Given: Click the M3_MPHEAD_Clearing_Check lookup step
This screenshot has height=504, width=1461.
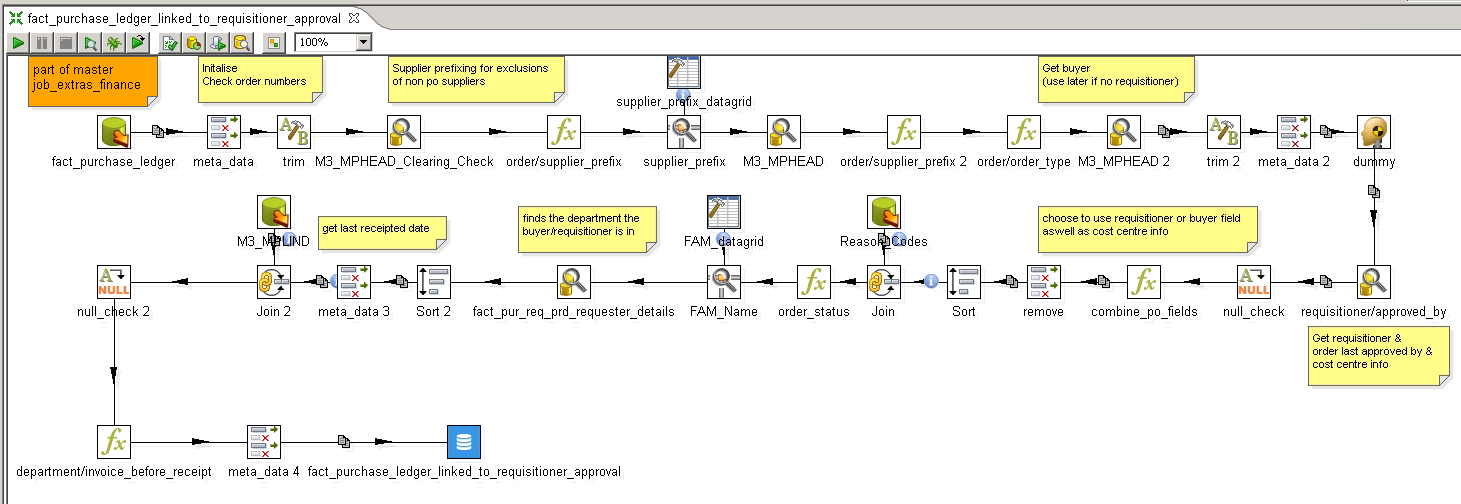Looking at the screenshot, I should tap(404, 132).
